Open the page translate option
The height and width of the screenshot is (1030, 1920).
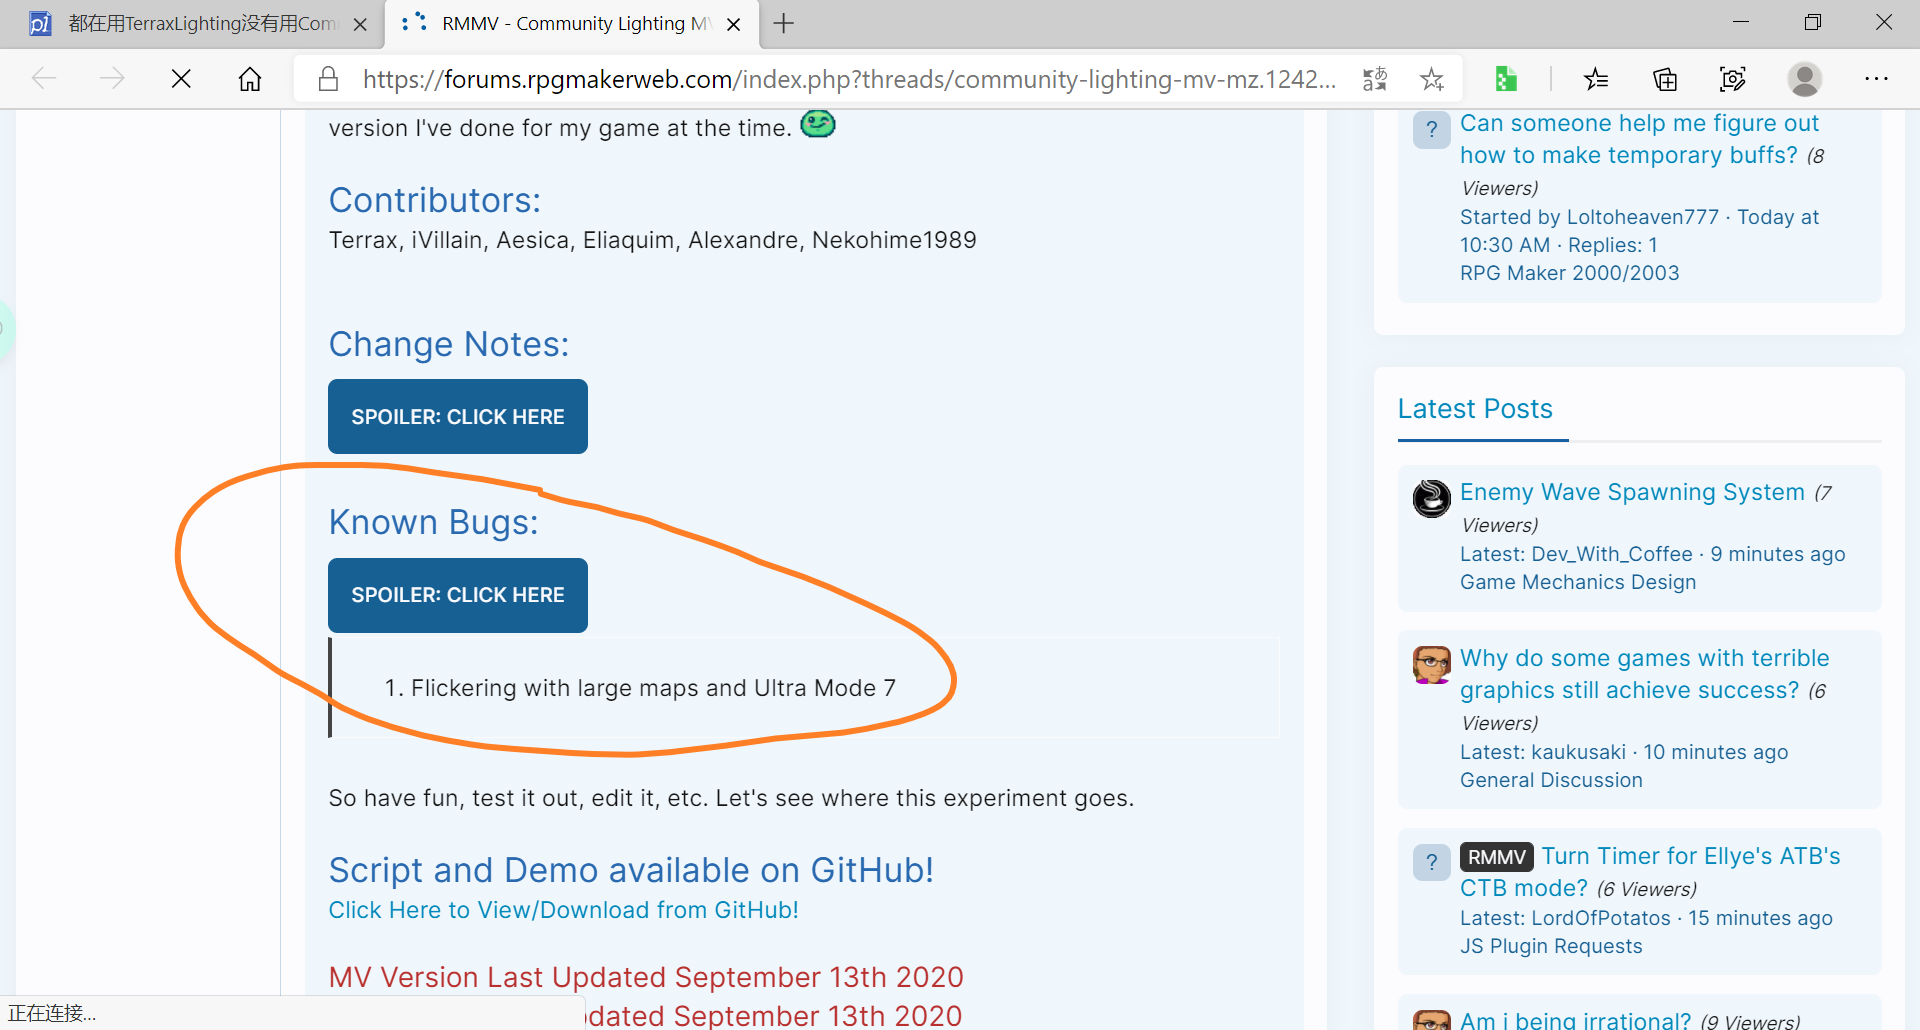1375,79
